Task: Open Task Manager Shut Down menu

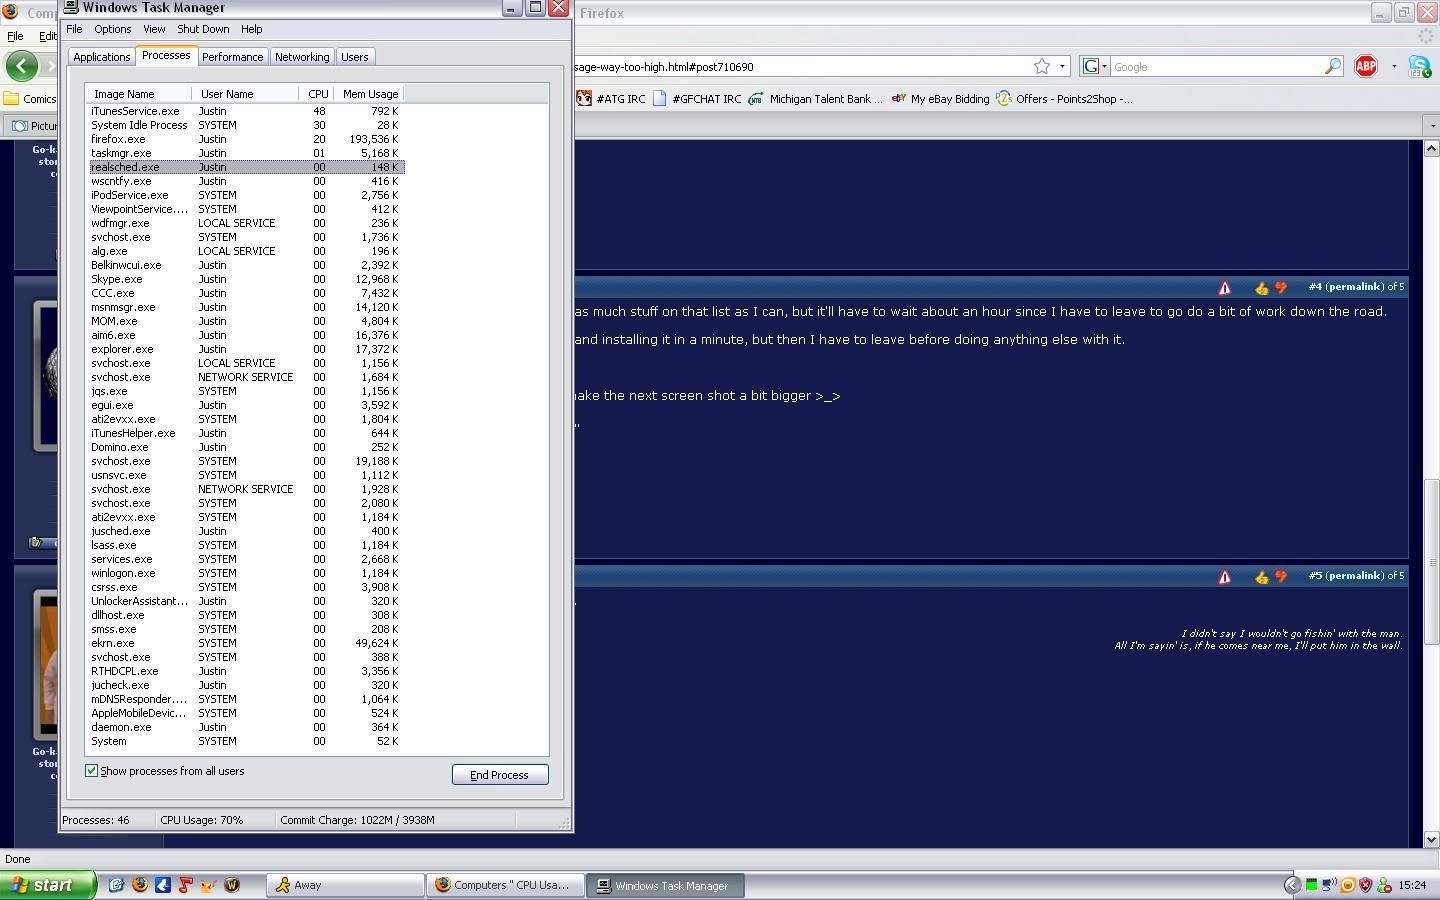Action: point(203,29)
